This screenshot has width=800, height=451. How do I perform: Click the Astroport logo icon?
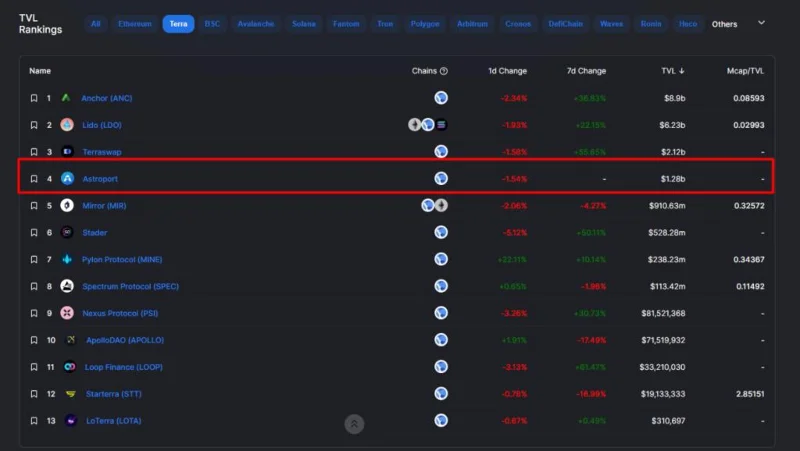[67, 178]
